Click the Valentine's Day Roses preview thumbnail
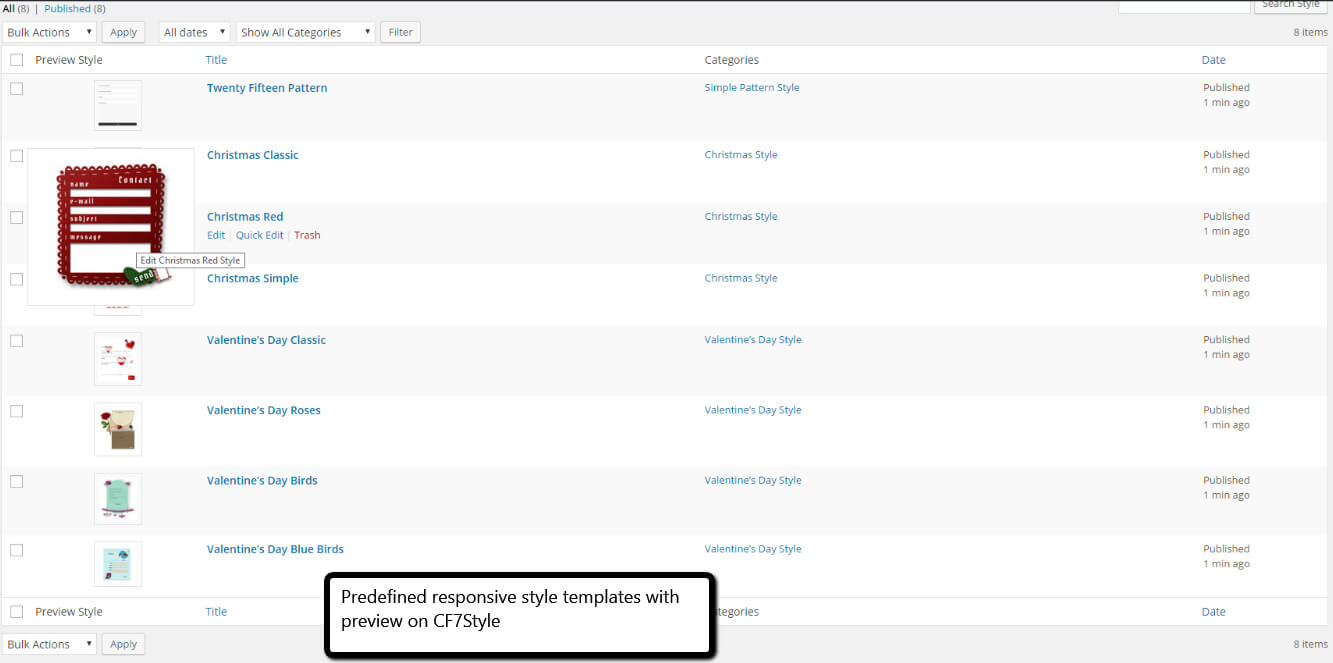The width and height of the screenshot is (1333, 663). coord(117,429)
